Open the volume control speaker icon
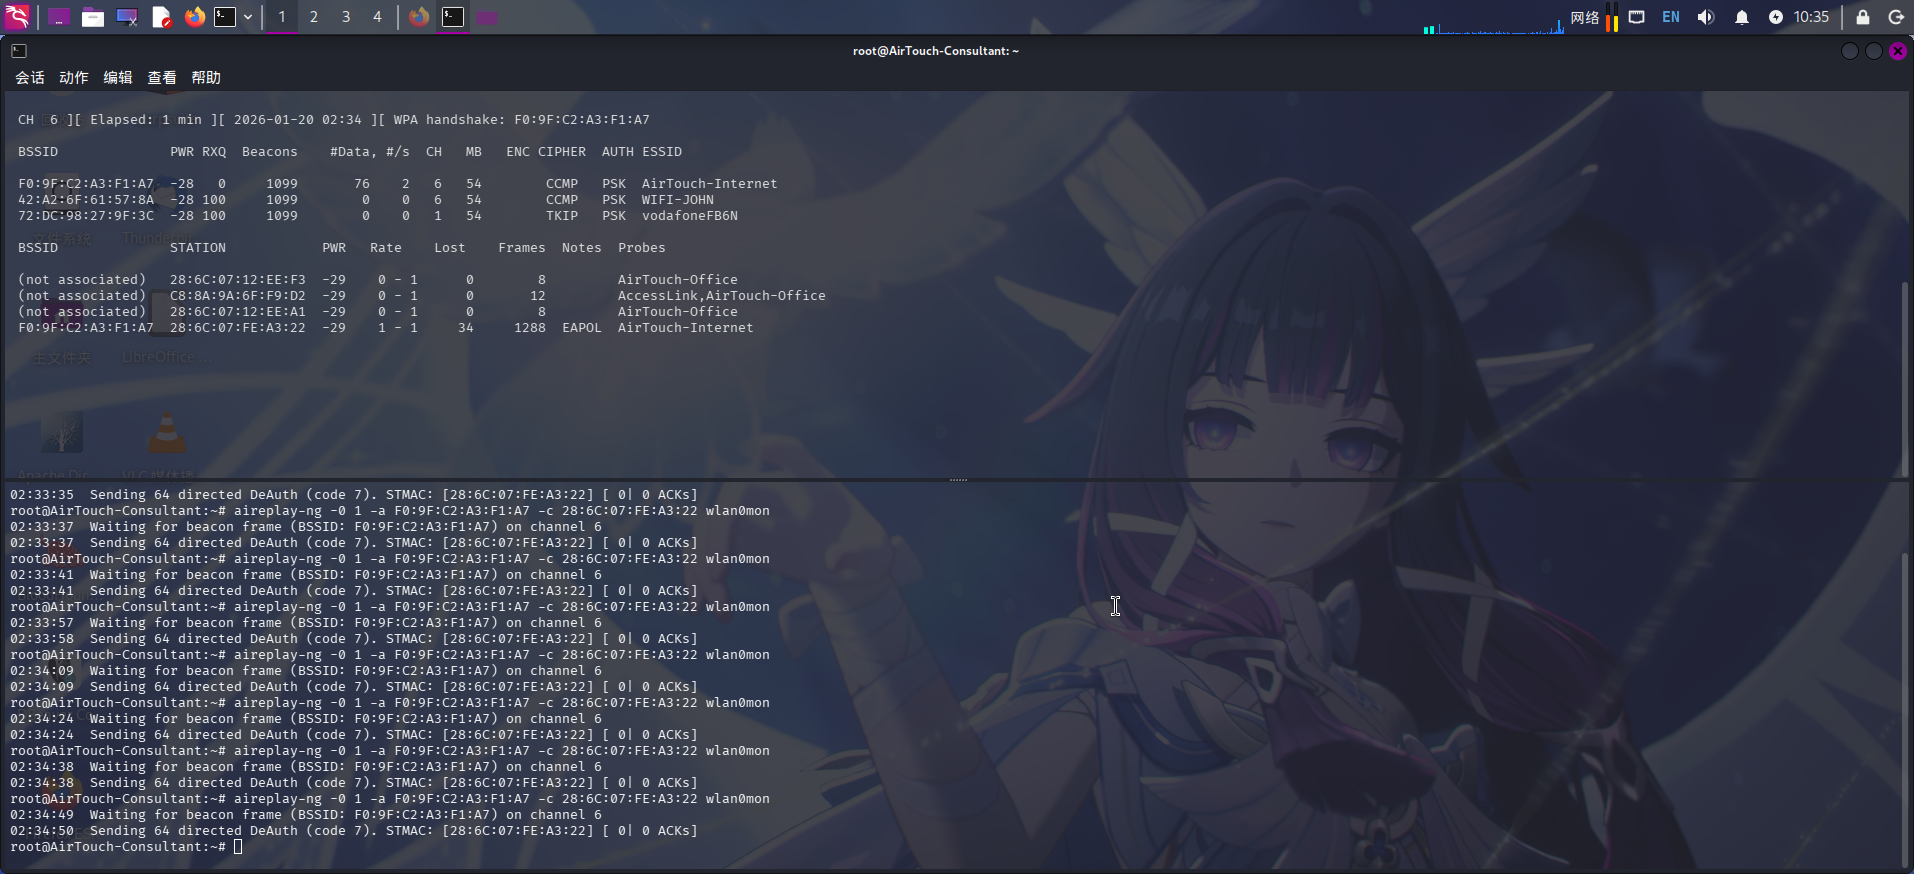 coord(1706,17)
